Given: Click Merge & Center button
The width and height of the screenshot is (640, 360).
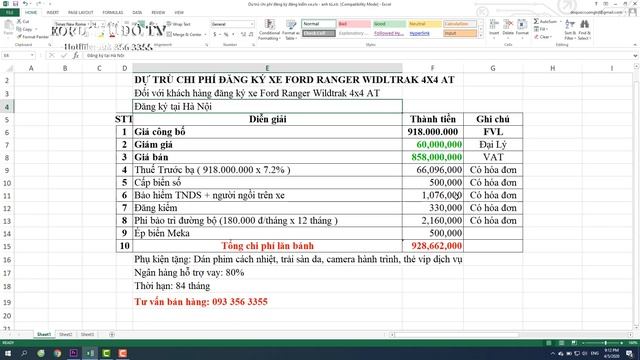Looking at the screenshot, I should 184,34.
